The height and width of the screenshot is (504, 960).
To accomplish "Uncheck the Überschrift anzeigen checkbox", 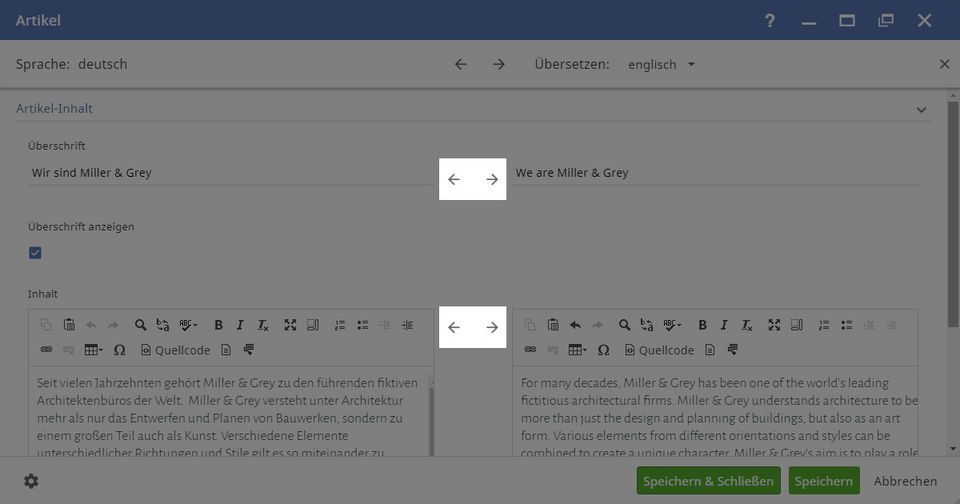I will [35, 253].
